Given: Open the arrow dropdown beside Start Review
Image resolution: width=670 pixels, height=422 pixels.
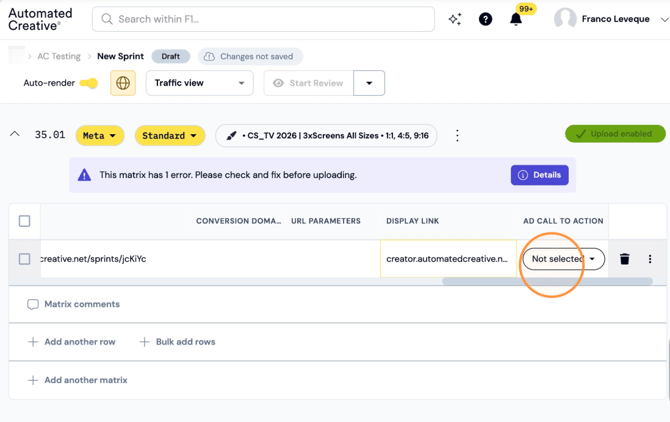Looking at the screenshot, I should click(369, 83).
